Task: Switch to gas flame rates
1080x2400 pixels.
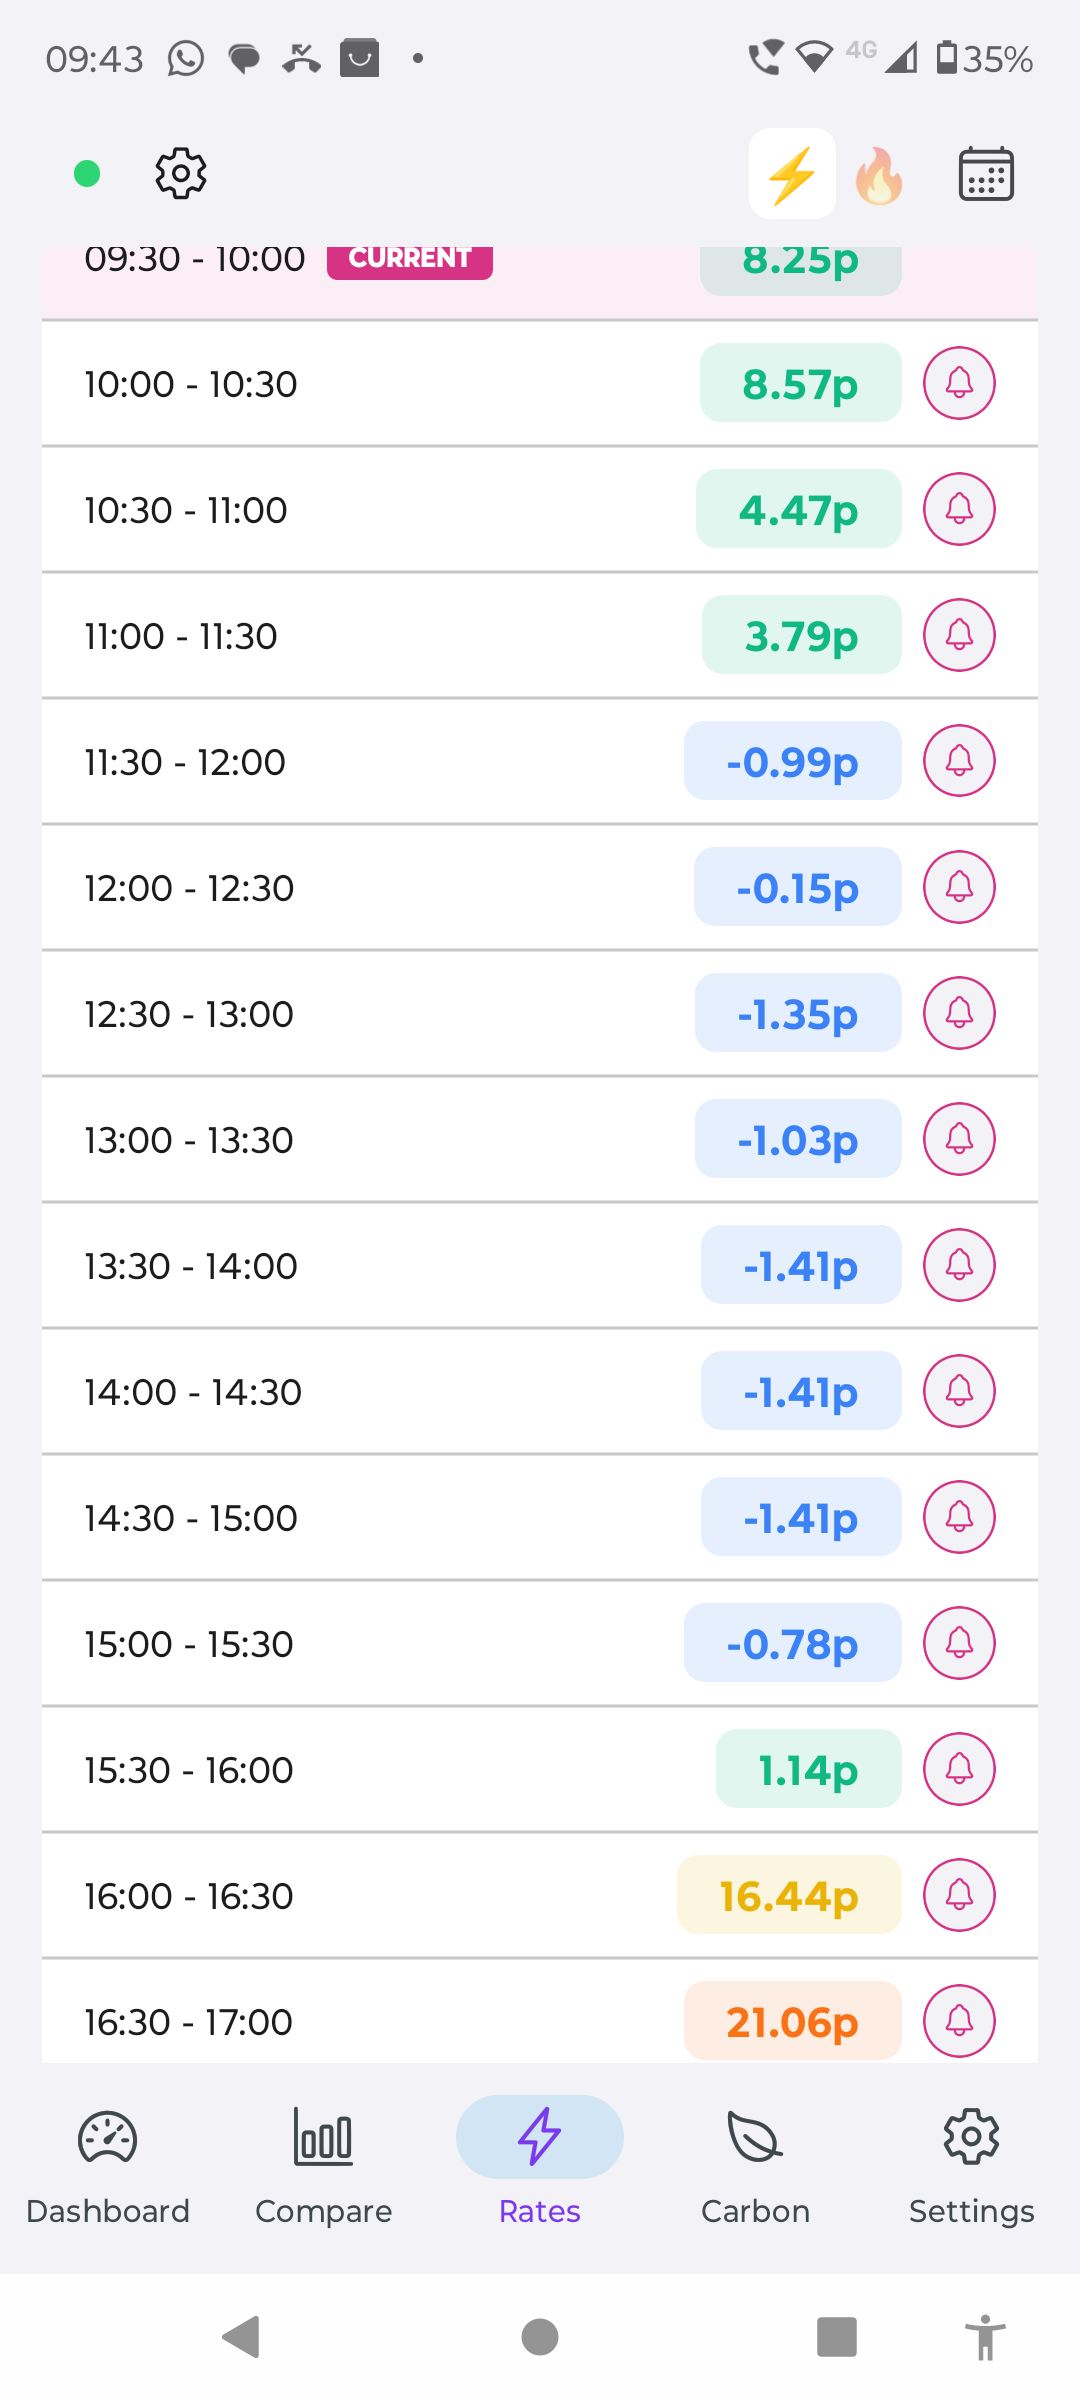Action: tap(879, 176)
